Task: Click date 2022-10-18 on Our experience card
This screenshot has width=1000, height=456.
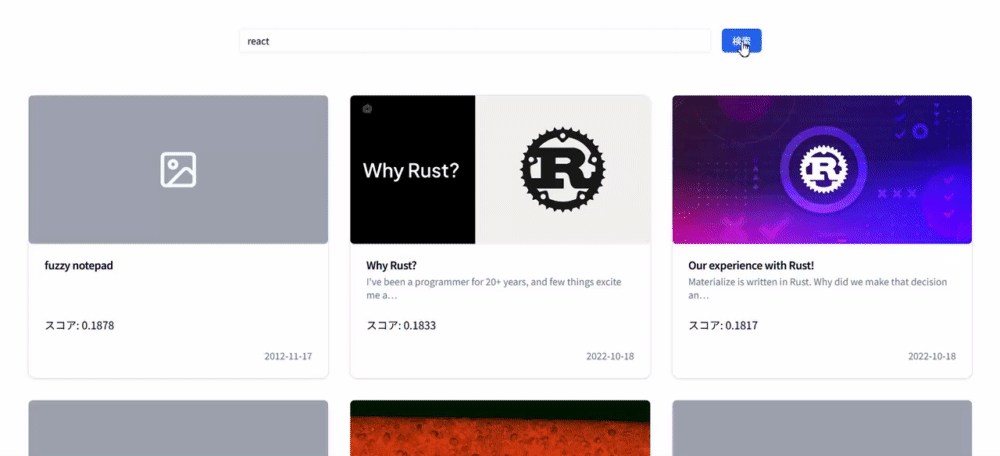Action: pyautogui.click(x=932, y=357)
